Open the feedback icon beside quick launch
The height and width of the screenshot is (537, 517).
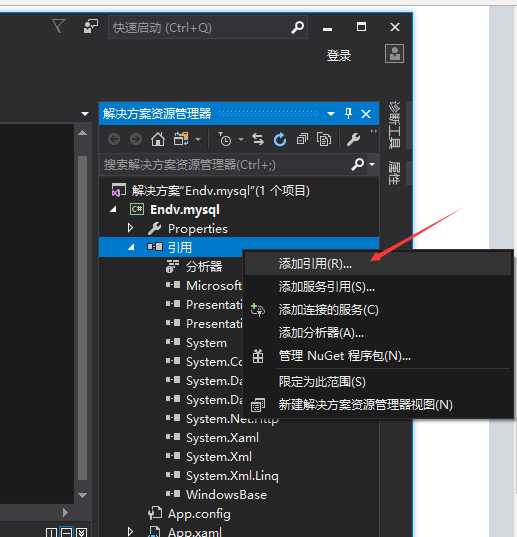tap(91, 26)
